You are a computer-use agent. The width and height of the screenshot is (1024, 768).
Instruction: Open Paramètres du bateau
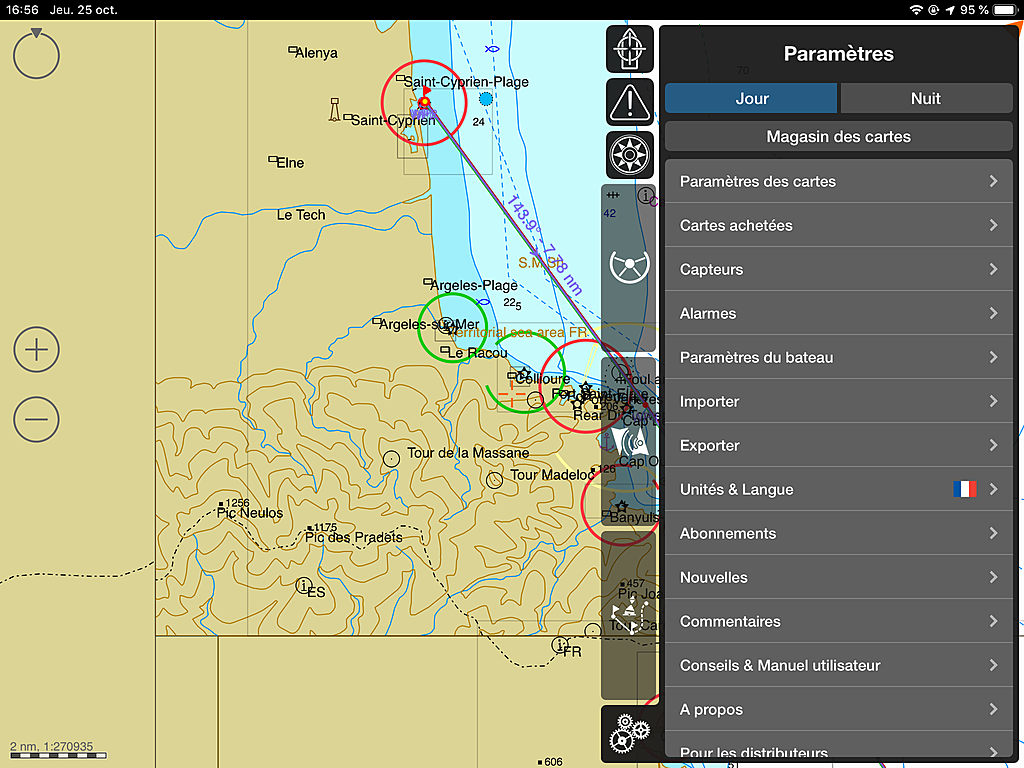coord(839,357)
